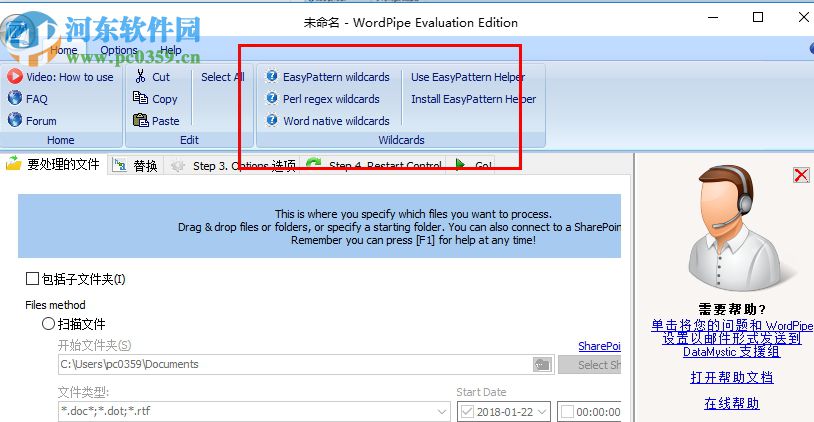
Task: Click Use EasyPattern Helper
Action: tap(468, 77)
